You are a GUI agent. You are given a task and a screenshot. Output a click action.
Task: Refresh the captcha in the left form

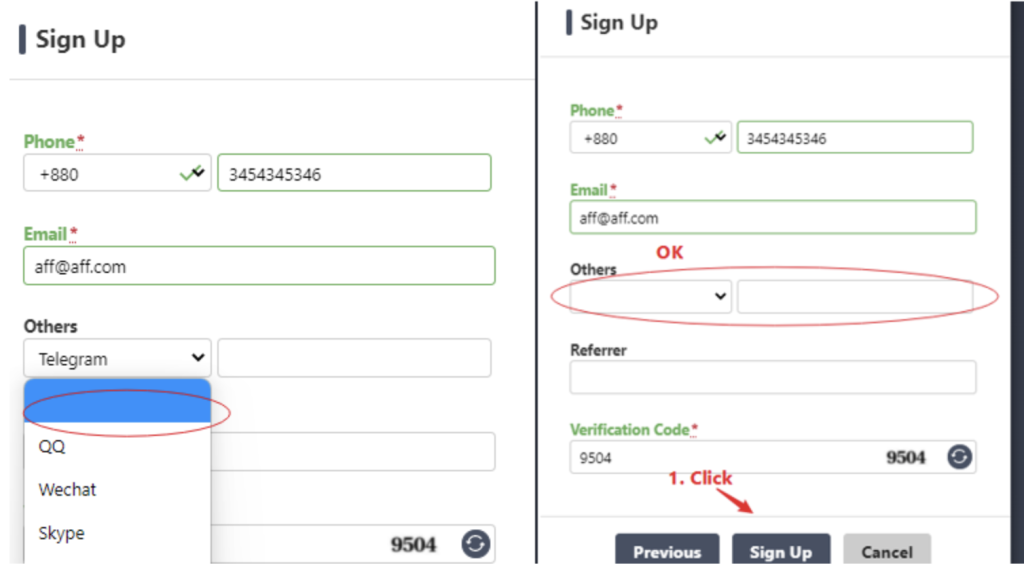pos(475,544)
